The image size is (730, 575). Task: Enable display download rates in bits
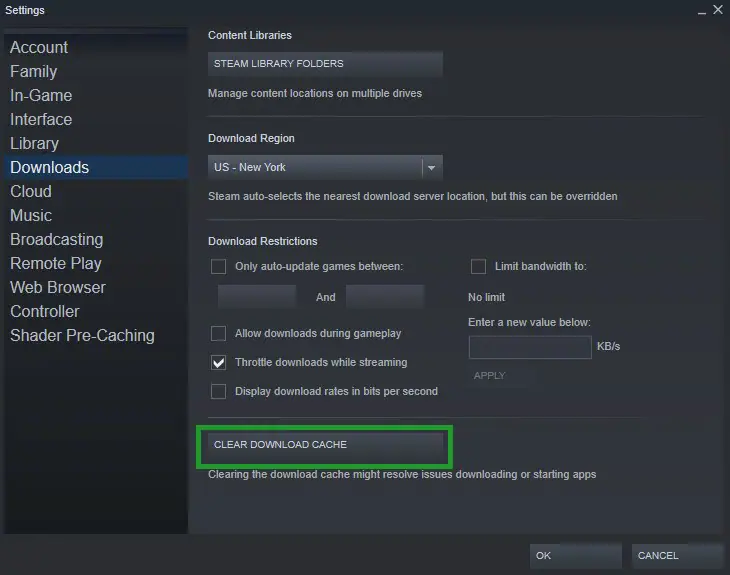pos(218,391)
